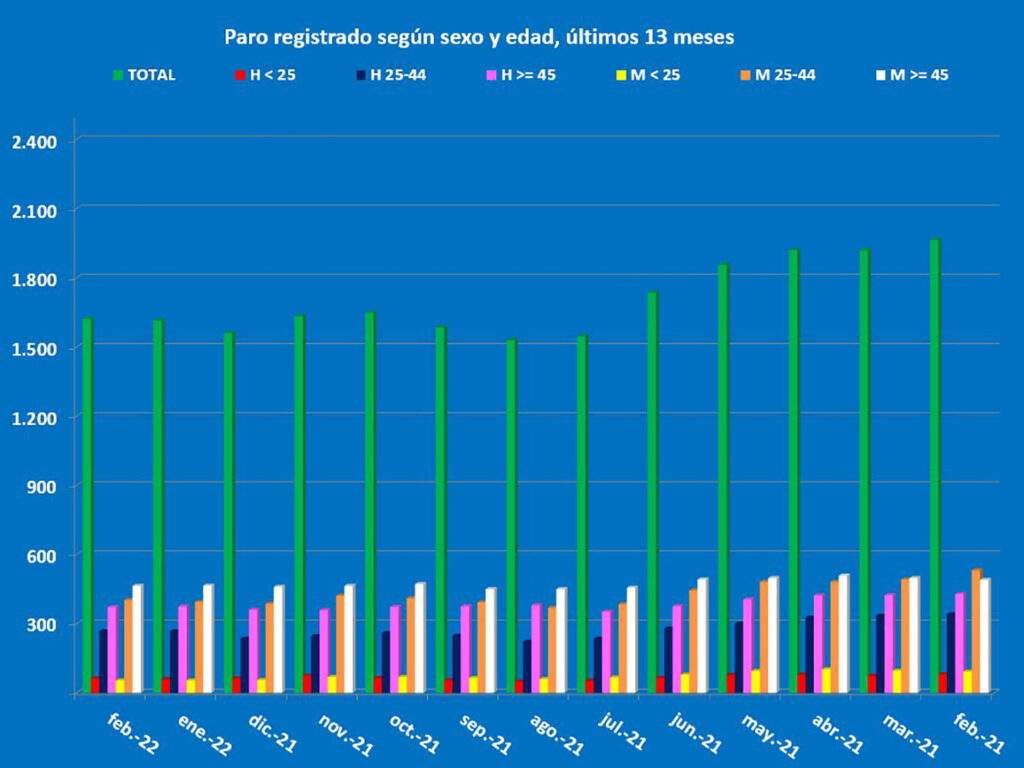Click the 1.500 value axis label
The height and width of the screenshot is (768, 1024).
tap(34, 348)
